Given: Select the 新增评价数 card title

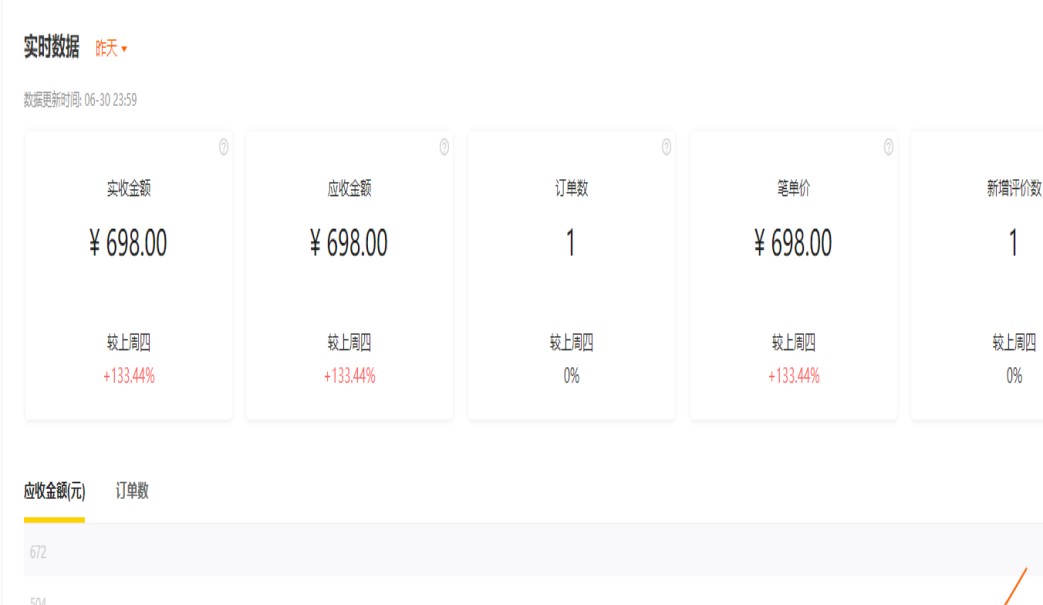Looking at the screenshot, I should coord(1013,188).
